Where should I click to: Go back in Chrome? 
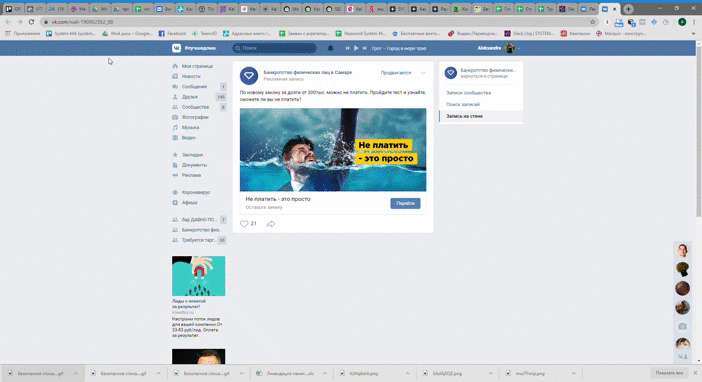pos(8,21)
